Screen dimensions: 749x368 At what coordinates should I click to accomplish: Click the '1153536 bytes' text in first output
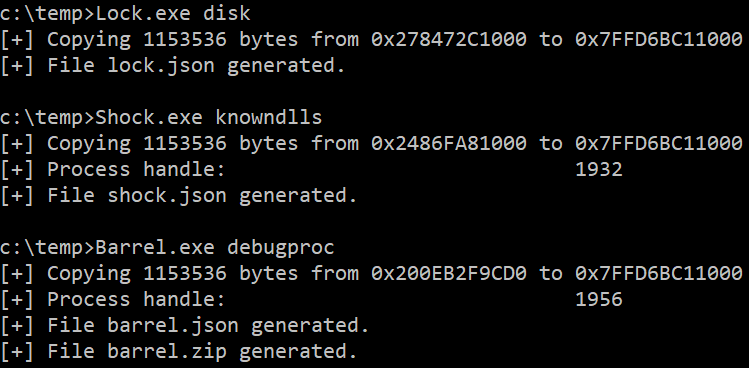pyautogui.click(x=220, y=39)
